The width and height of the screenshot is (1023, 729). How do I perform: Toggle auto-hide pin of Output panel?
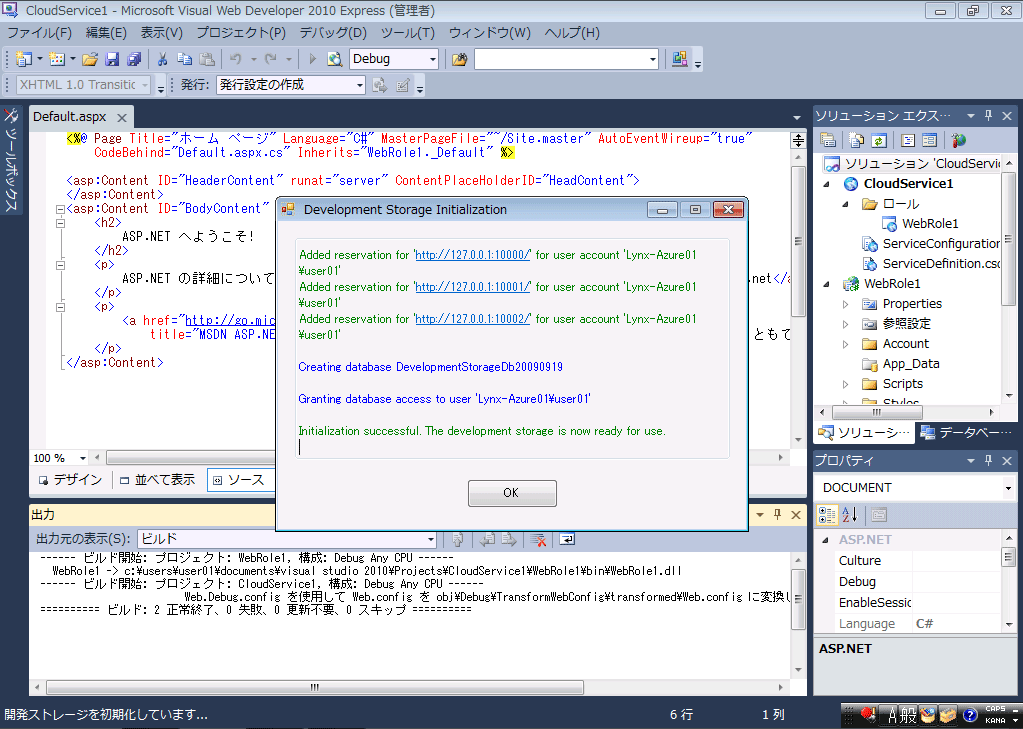pyautogui.click(x=778, y=514)
